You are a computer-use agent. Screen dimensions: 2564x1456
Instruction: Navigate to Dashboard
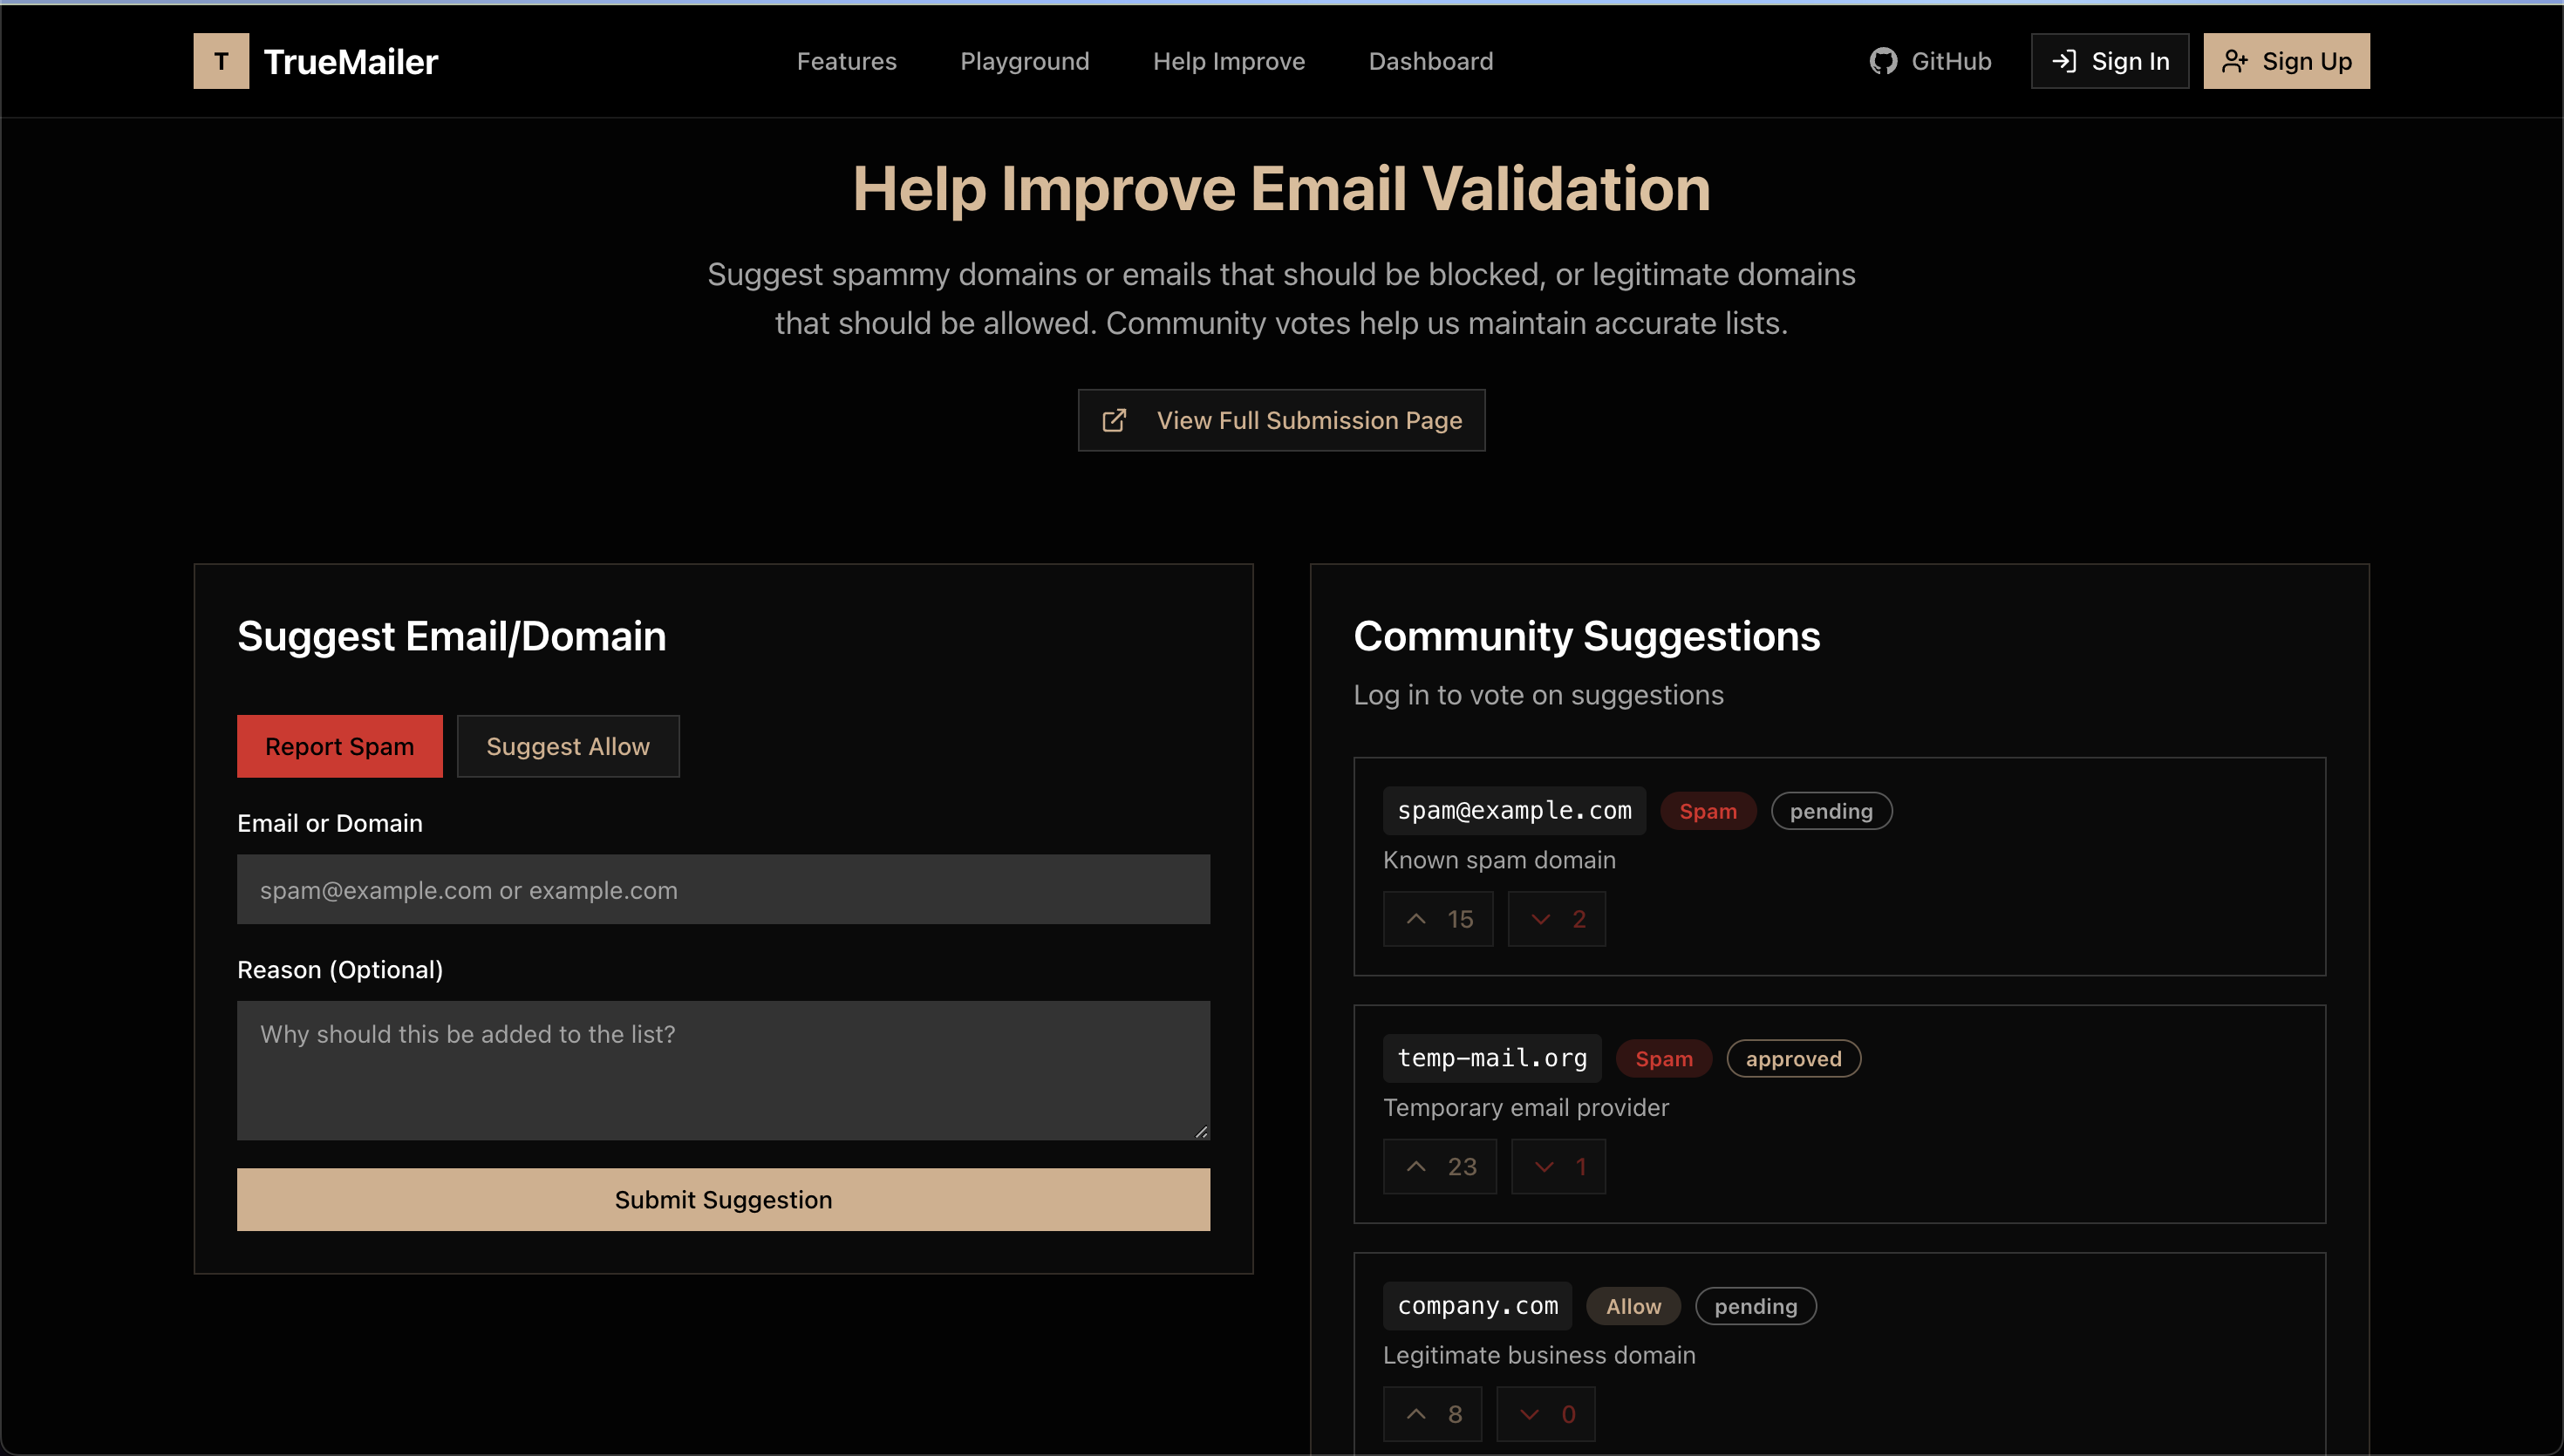[x=1430, y=61]
